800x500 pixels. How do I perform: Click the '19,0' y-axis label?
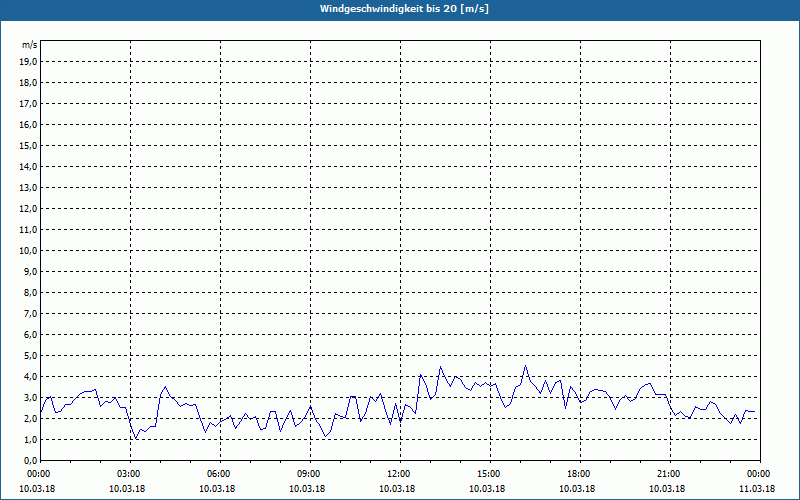pos(28,62)
